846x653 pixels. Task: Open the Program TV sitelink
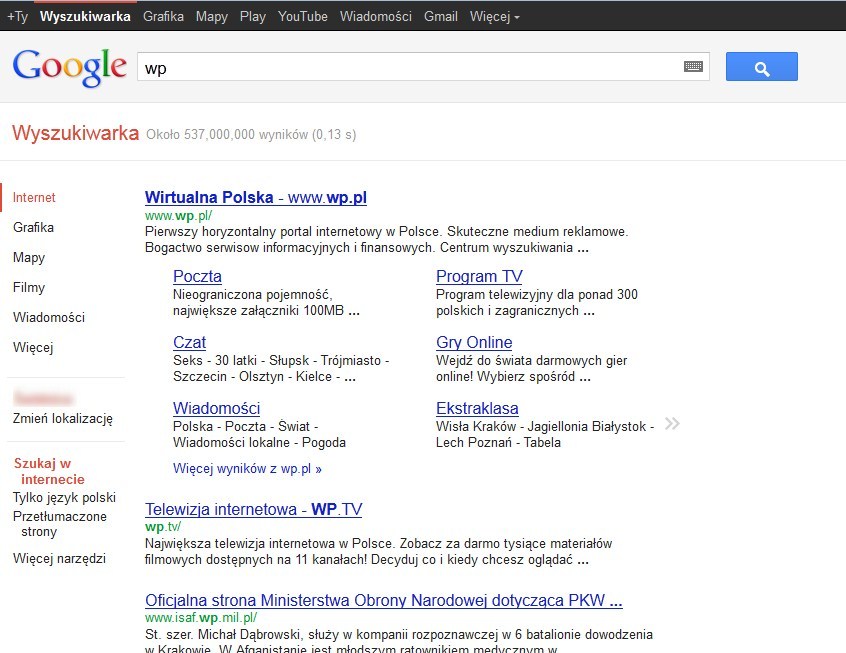(x=479, y=276)
